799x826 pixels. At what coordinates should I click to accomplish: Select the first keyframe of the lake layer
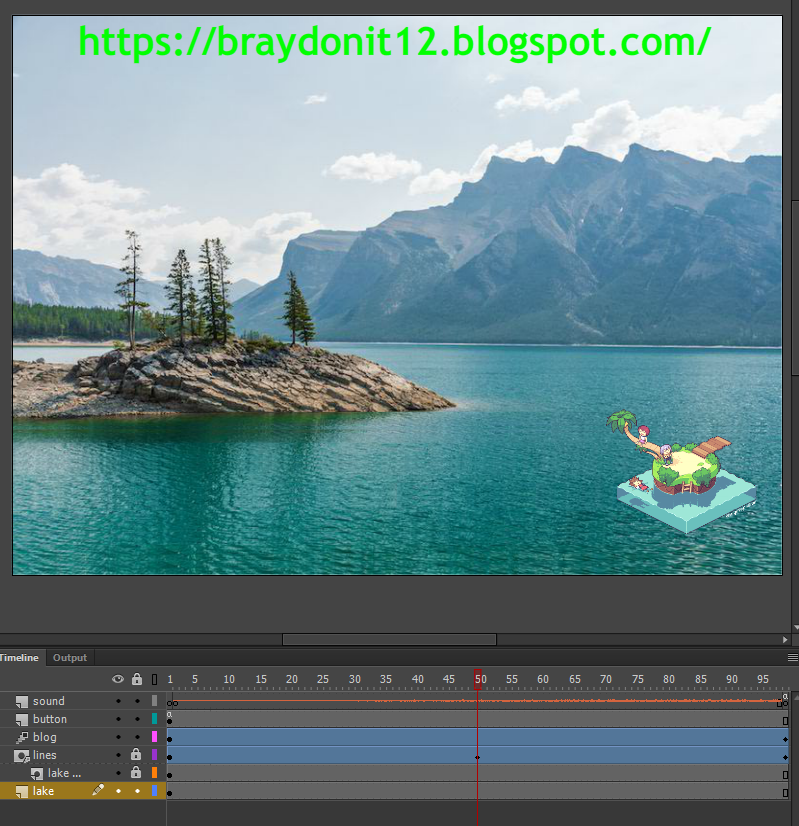[170, 793]
